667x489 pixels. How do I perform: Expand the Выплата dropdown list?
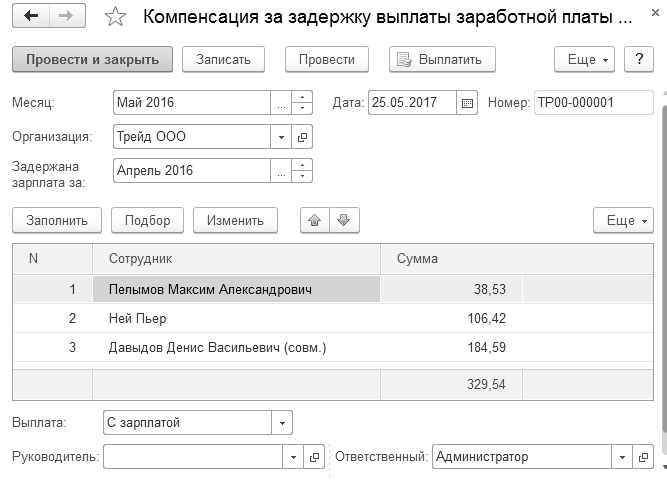[281, 423]
